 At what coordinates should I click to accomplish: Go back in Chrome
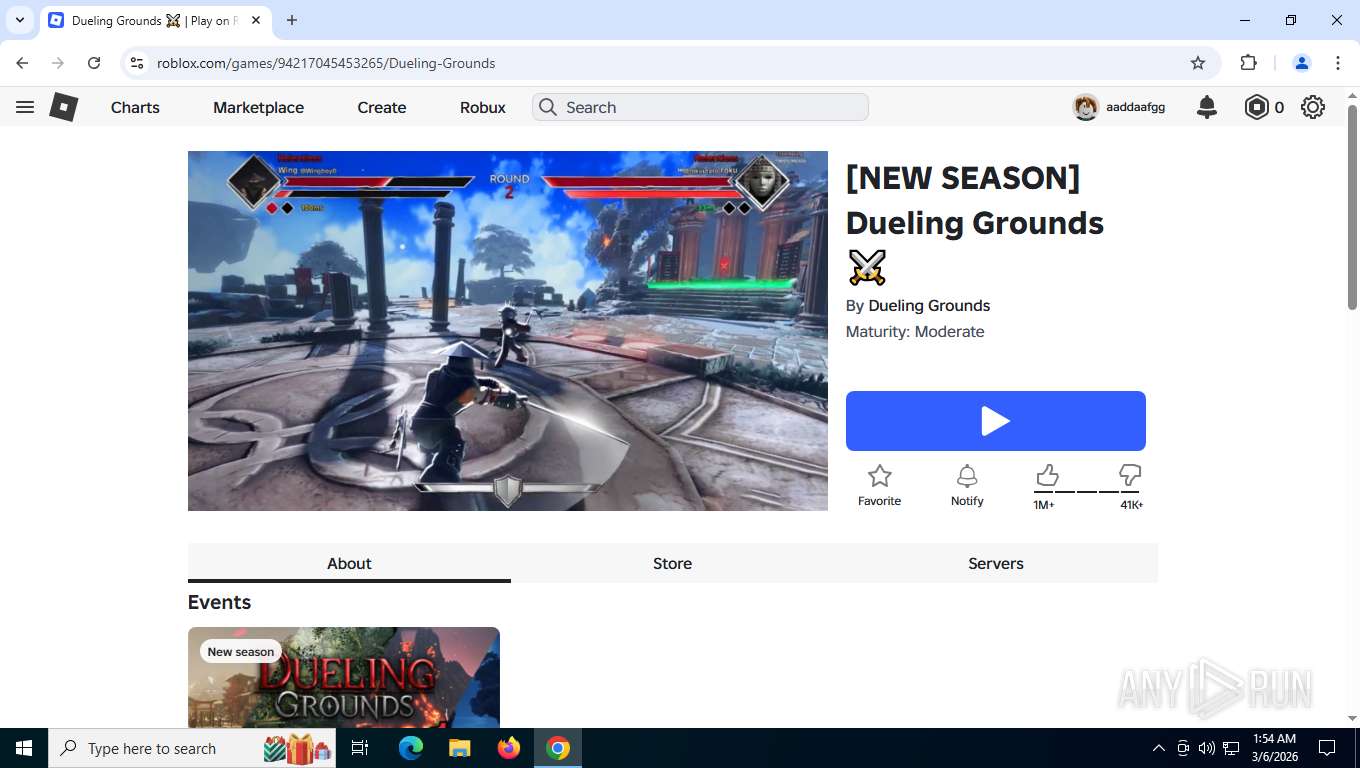(22, 63)
